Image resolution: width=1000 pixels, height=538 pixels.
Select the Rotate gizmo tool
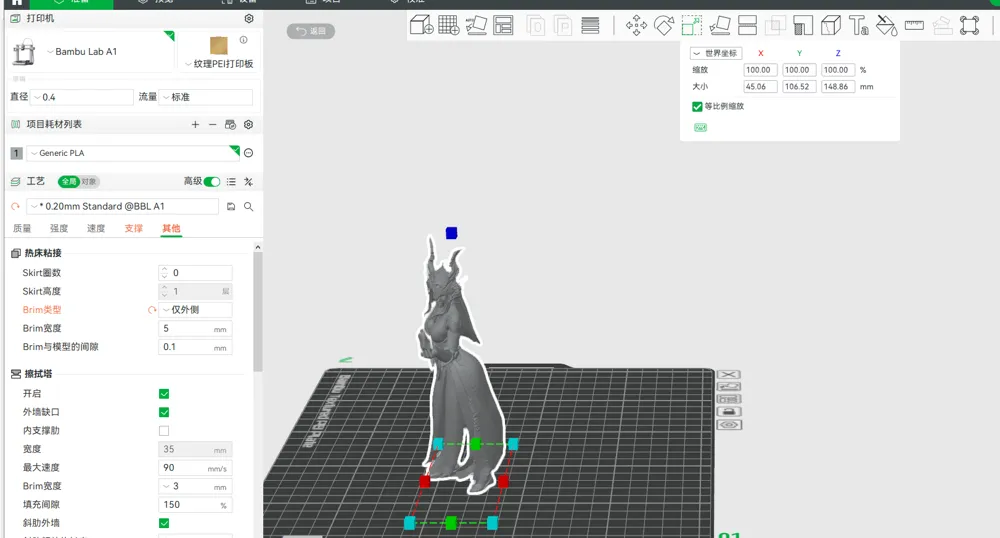pyautogui.click(x=664, y=25)
